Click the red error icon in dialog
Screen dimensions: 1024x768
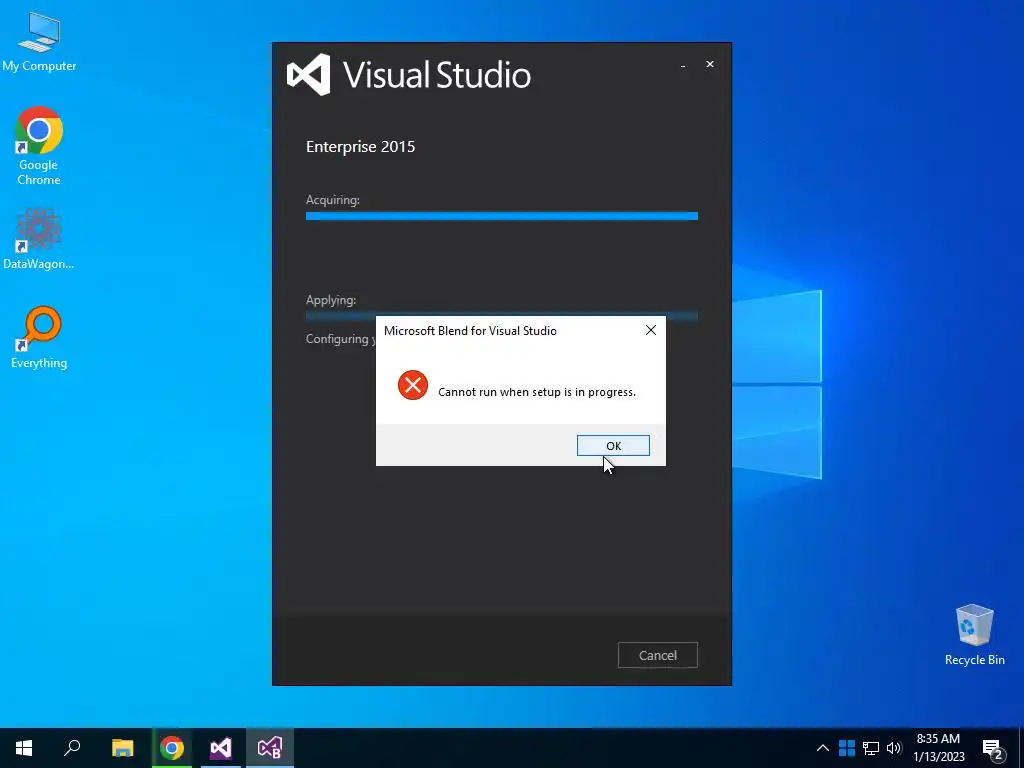point(413,385)
